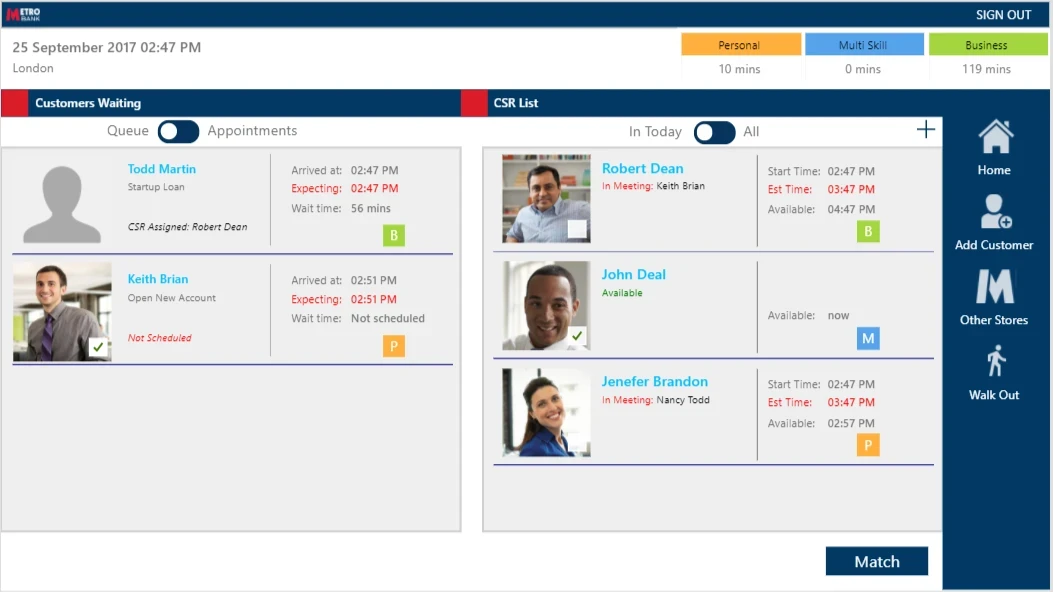
Task: Open the Personal availability tab
Action: (x=741, y=44)
